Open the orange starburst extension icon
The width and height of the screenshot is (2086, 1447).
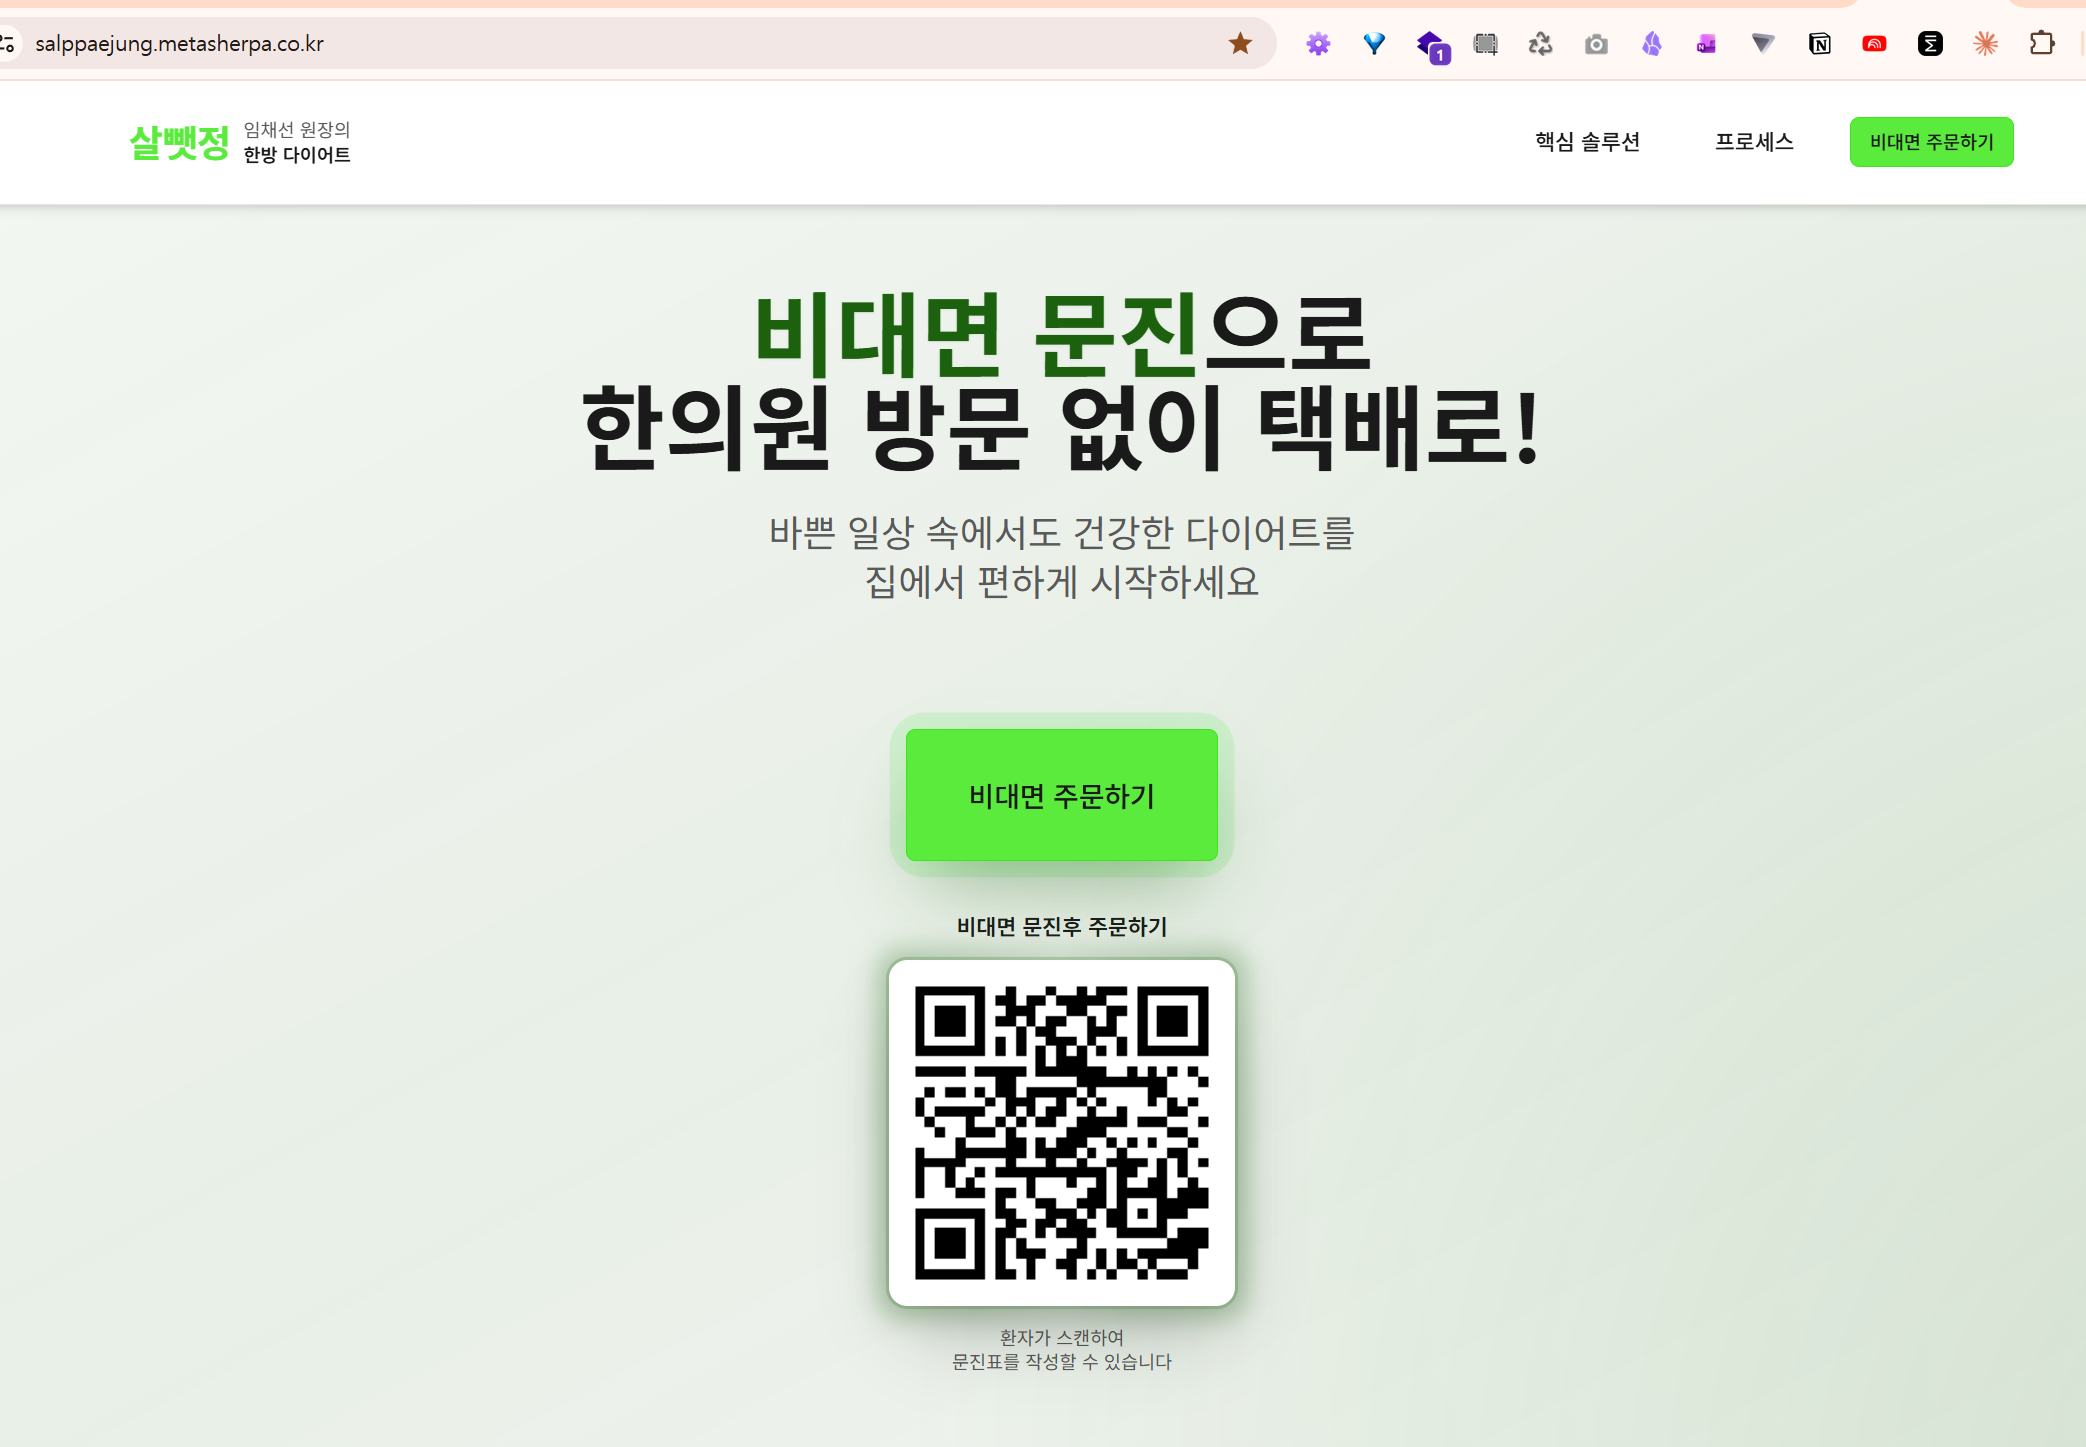tap(1986, 43)
